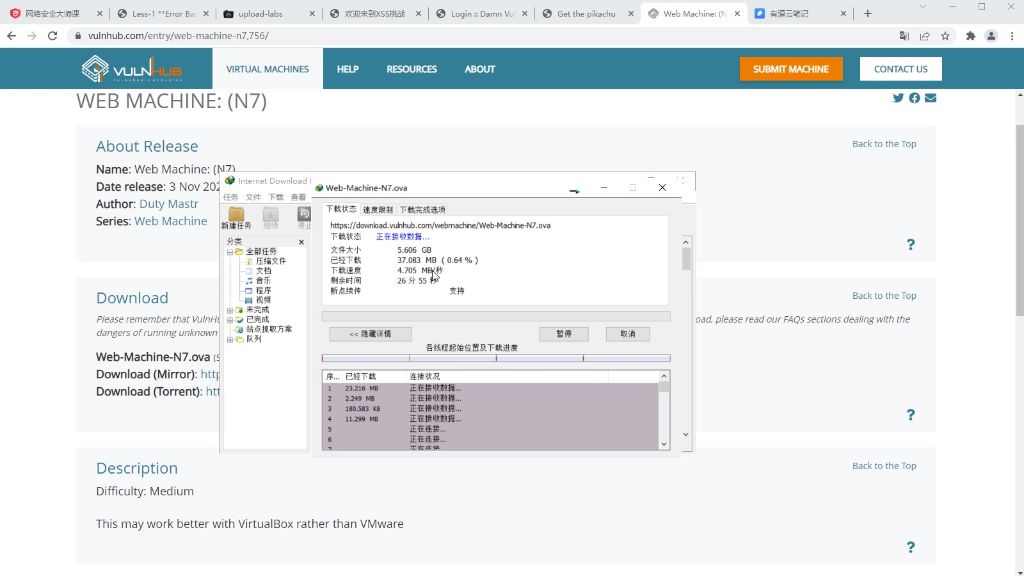Open the VIRTUAL MACHINES nav item
Screen dimensions: 1024x576
(x=268, y=69)
